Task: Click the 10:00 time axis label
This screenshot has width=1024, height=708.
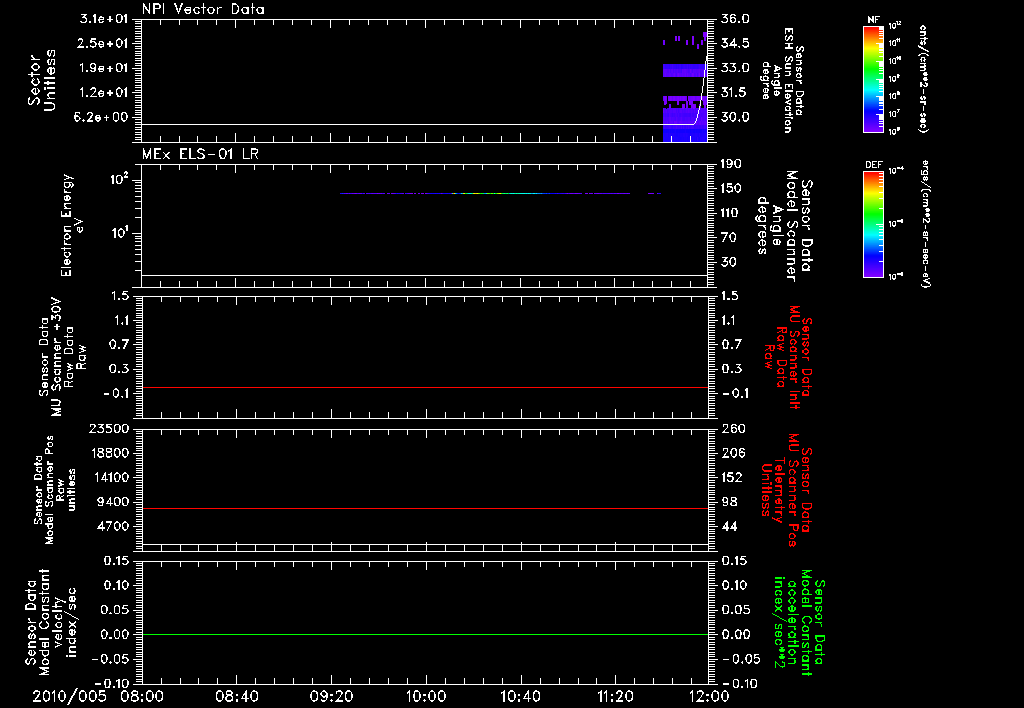Action: coord(426,696)
